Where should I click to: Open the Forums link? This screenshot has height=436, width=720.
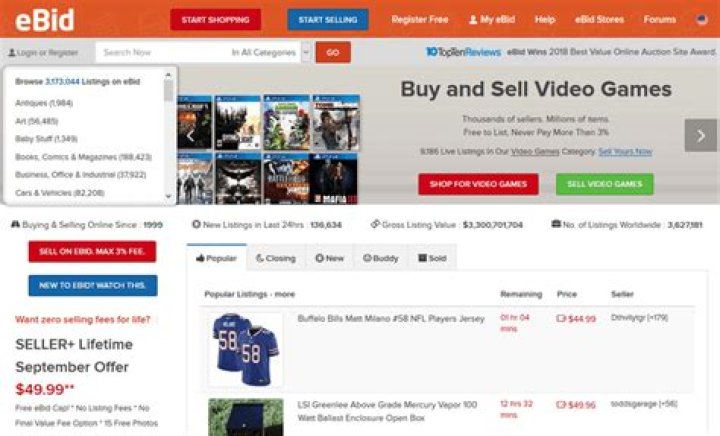[x=659, y=19]
